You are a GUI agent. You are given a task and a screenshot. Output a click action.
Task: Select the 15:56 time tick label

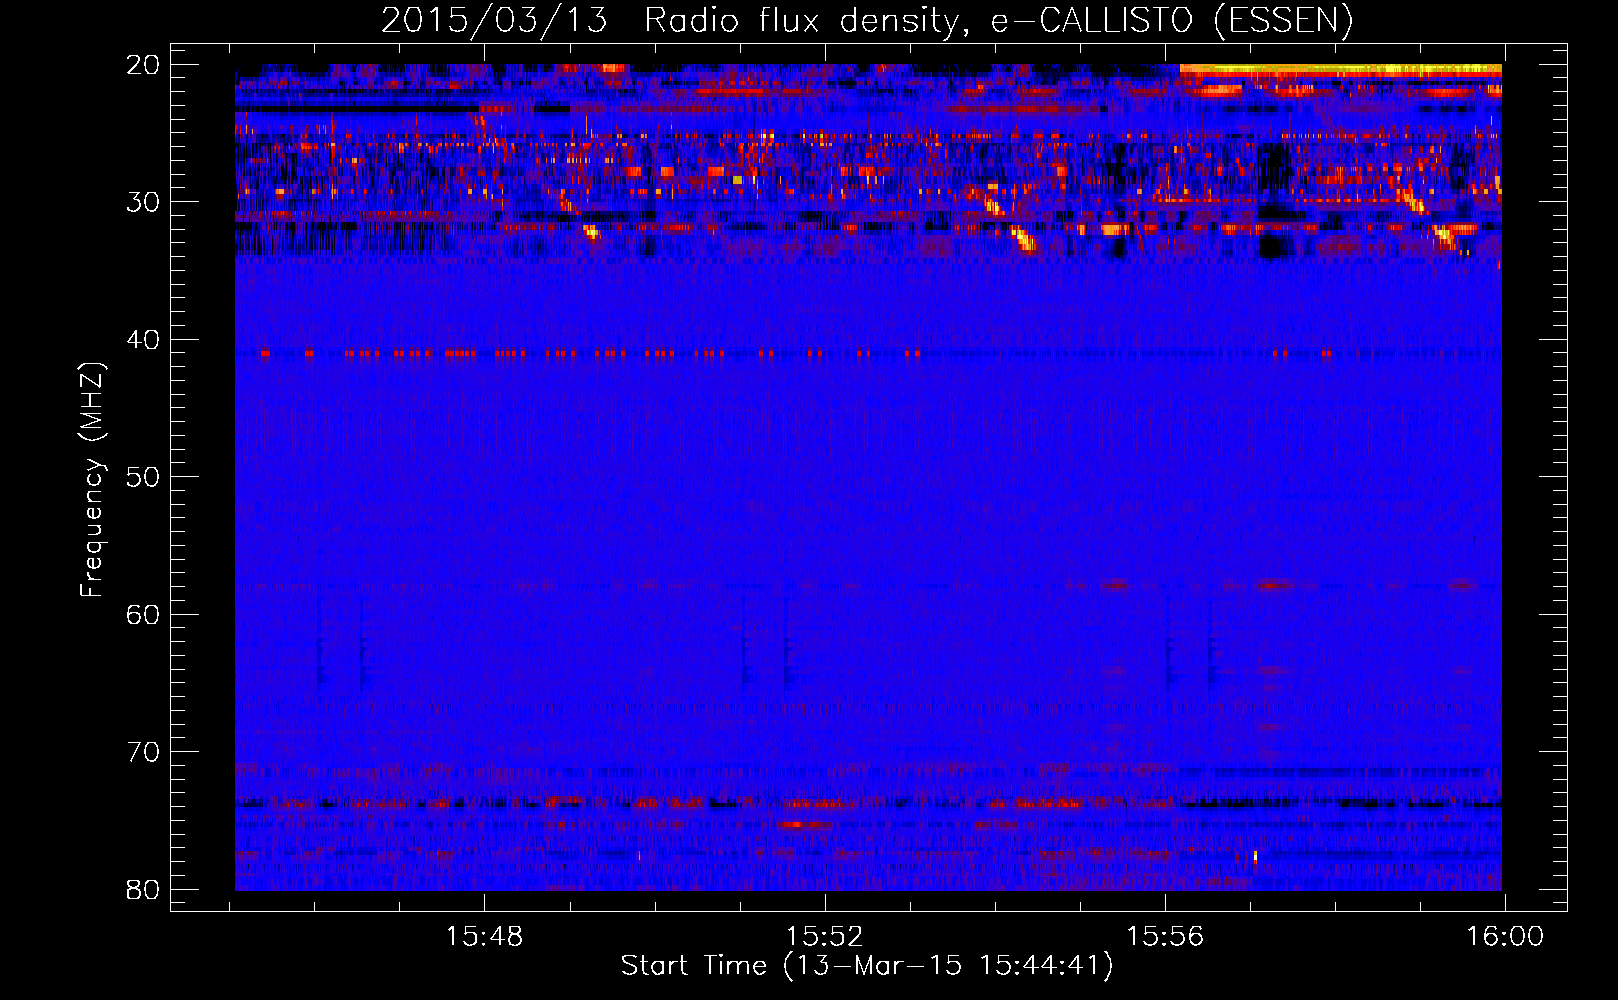point(1165,937)
